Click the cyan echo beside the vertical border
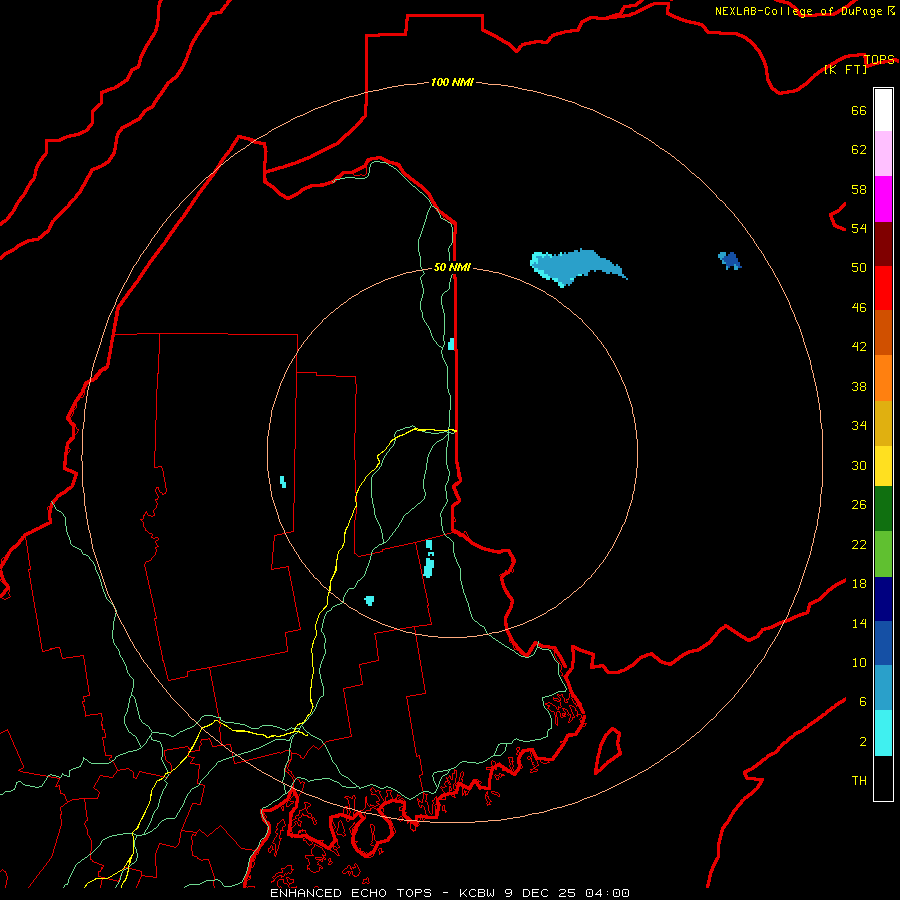This screenshot has height=900, width=900. [x=451, y=344]
